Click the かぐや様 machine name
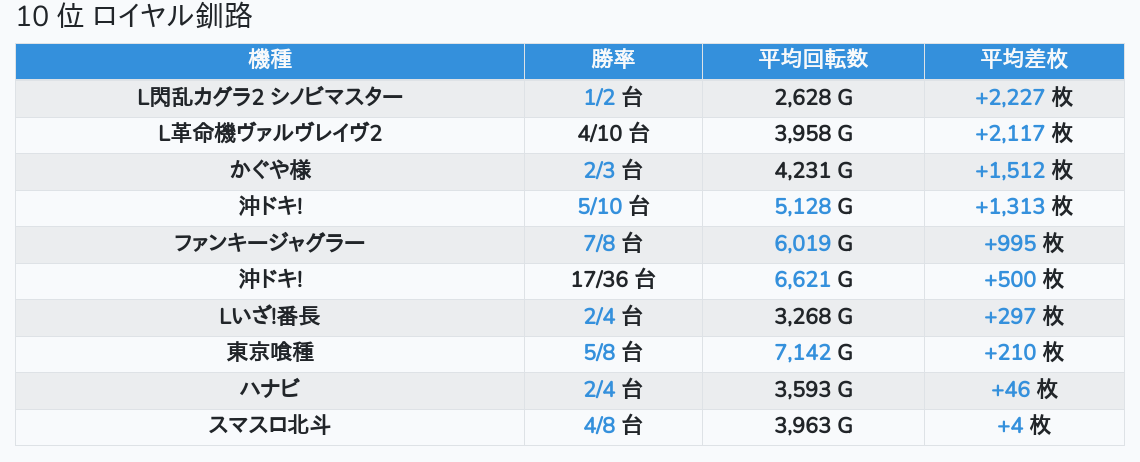The width and height of the screenshot is (1140, 462). click(x=270, y=170)
